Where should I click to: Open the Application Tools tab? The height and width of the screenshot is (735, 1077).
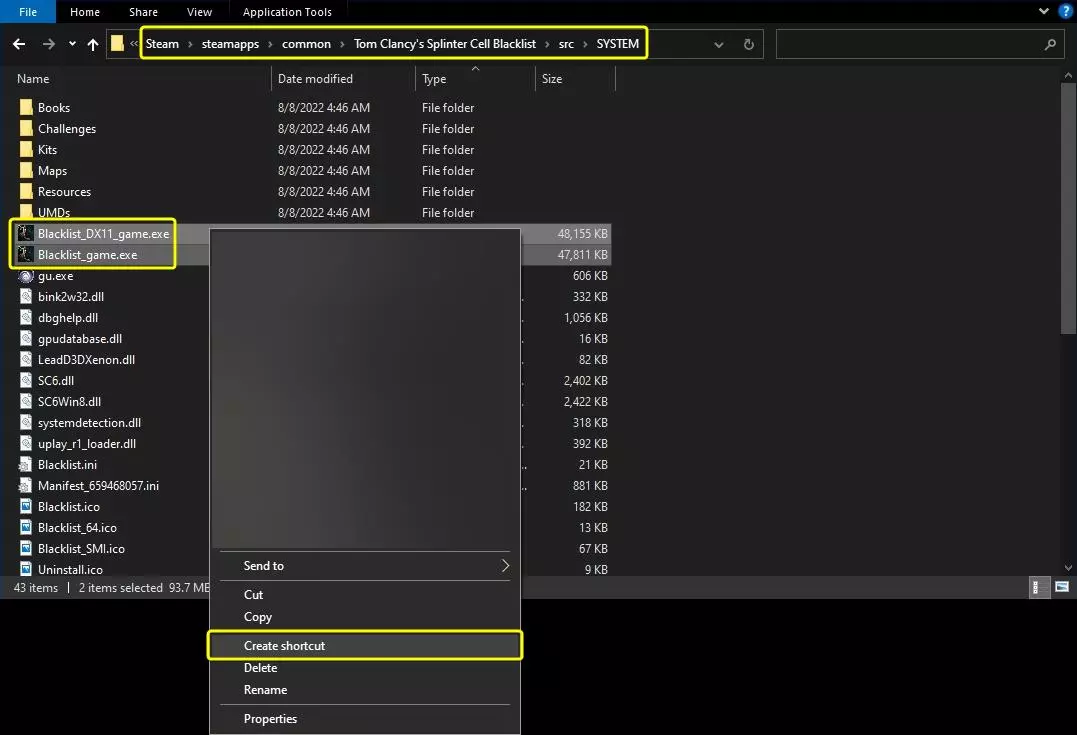click(287, 12)
